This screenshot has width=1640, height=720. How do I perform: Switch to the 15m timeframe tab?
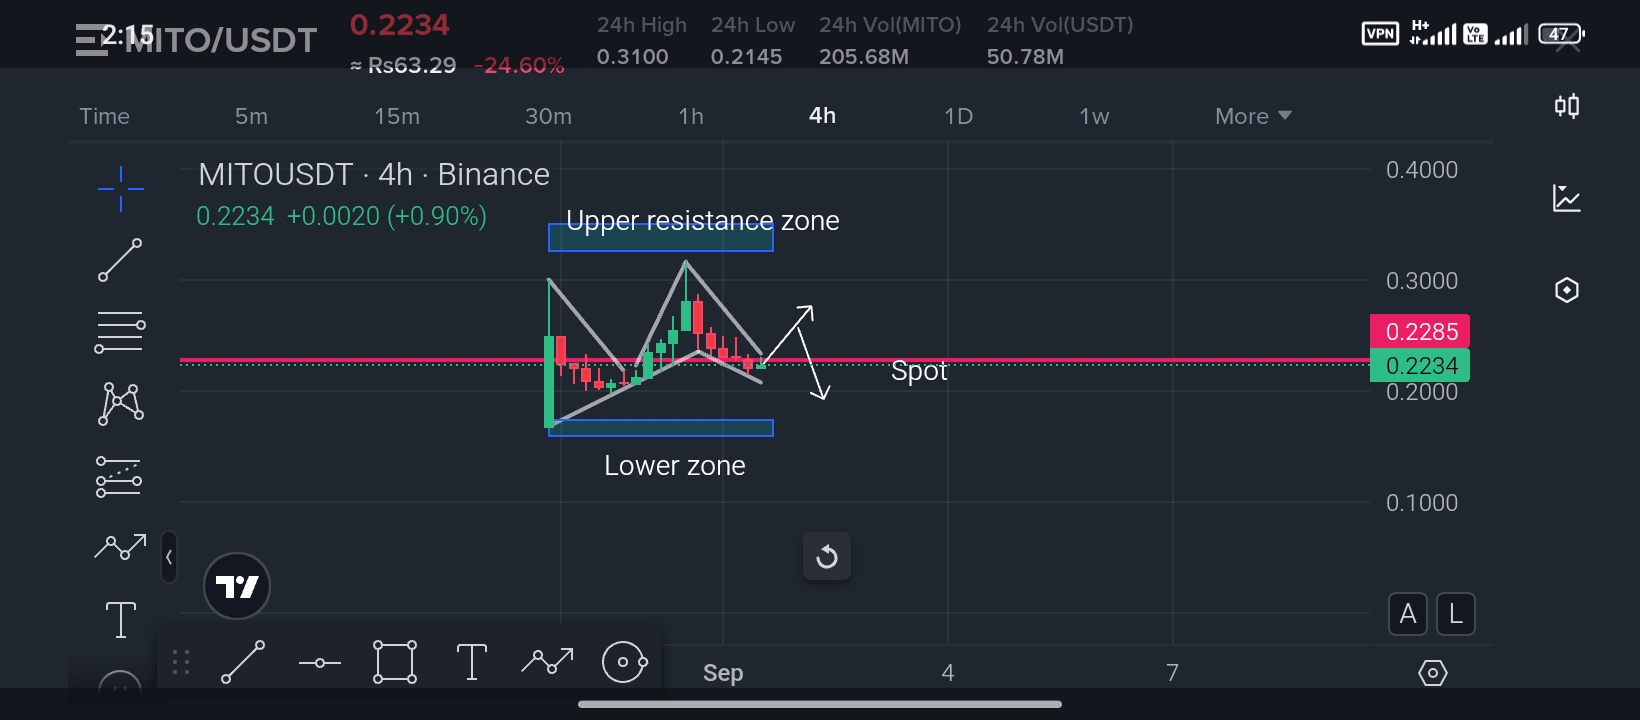[x=397, y=116]
